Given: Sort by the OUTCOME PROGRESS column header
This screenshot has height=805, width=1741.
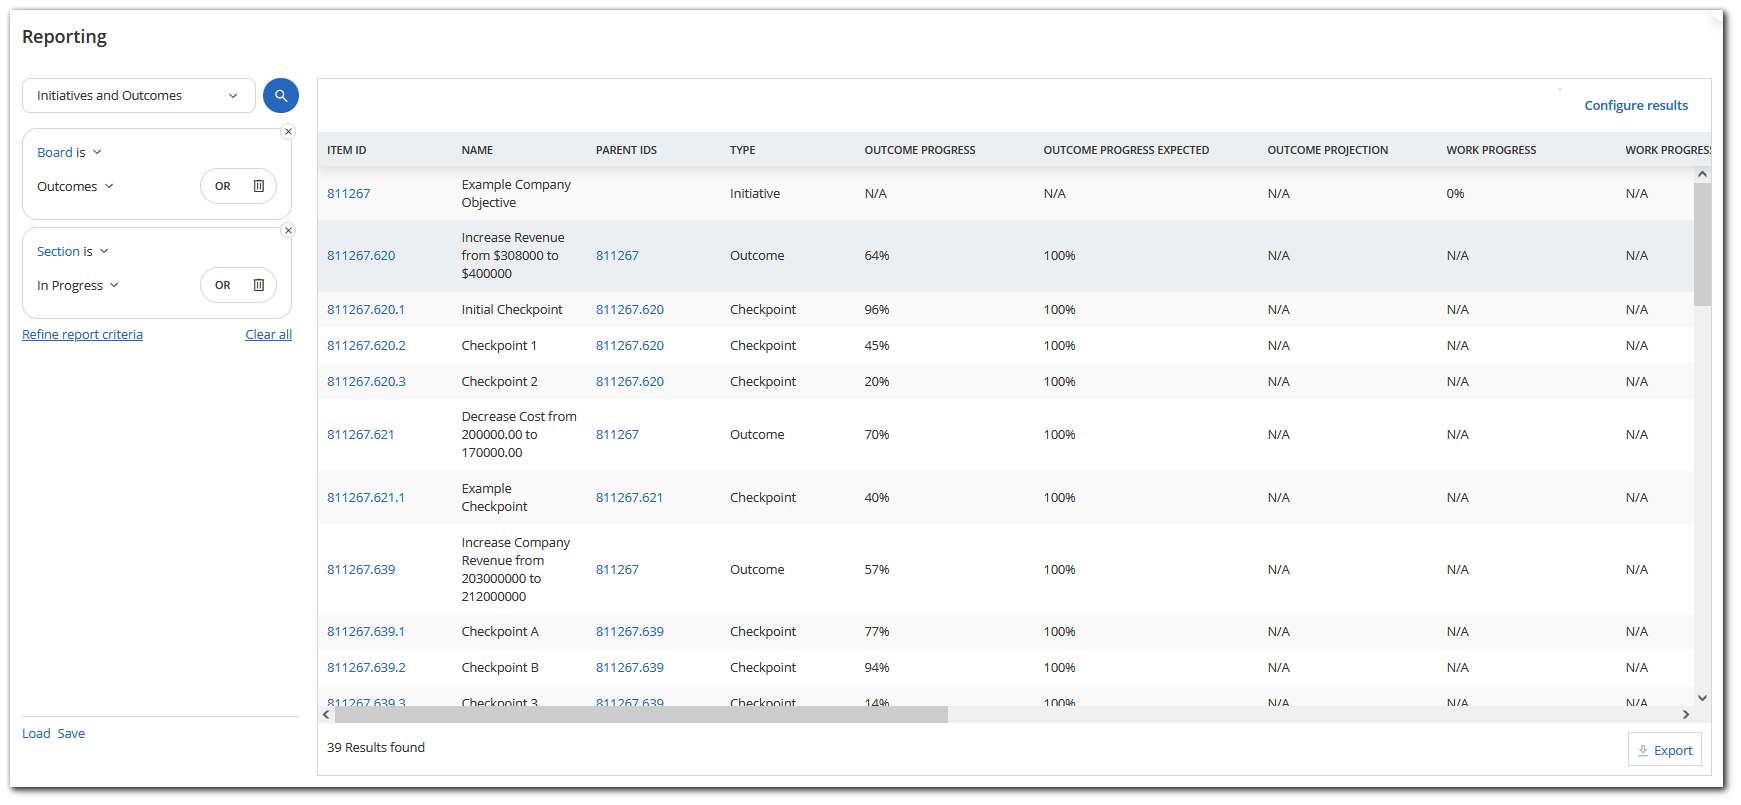Looking at the screenshot, I should click(x=920, y=150).
